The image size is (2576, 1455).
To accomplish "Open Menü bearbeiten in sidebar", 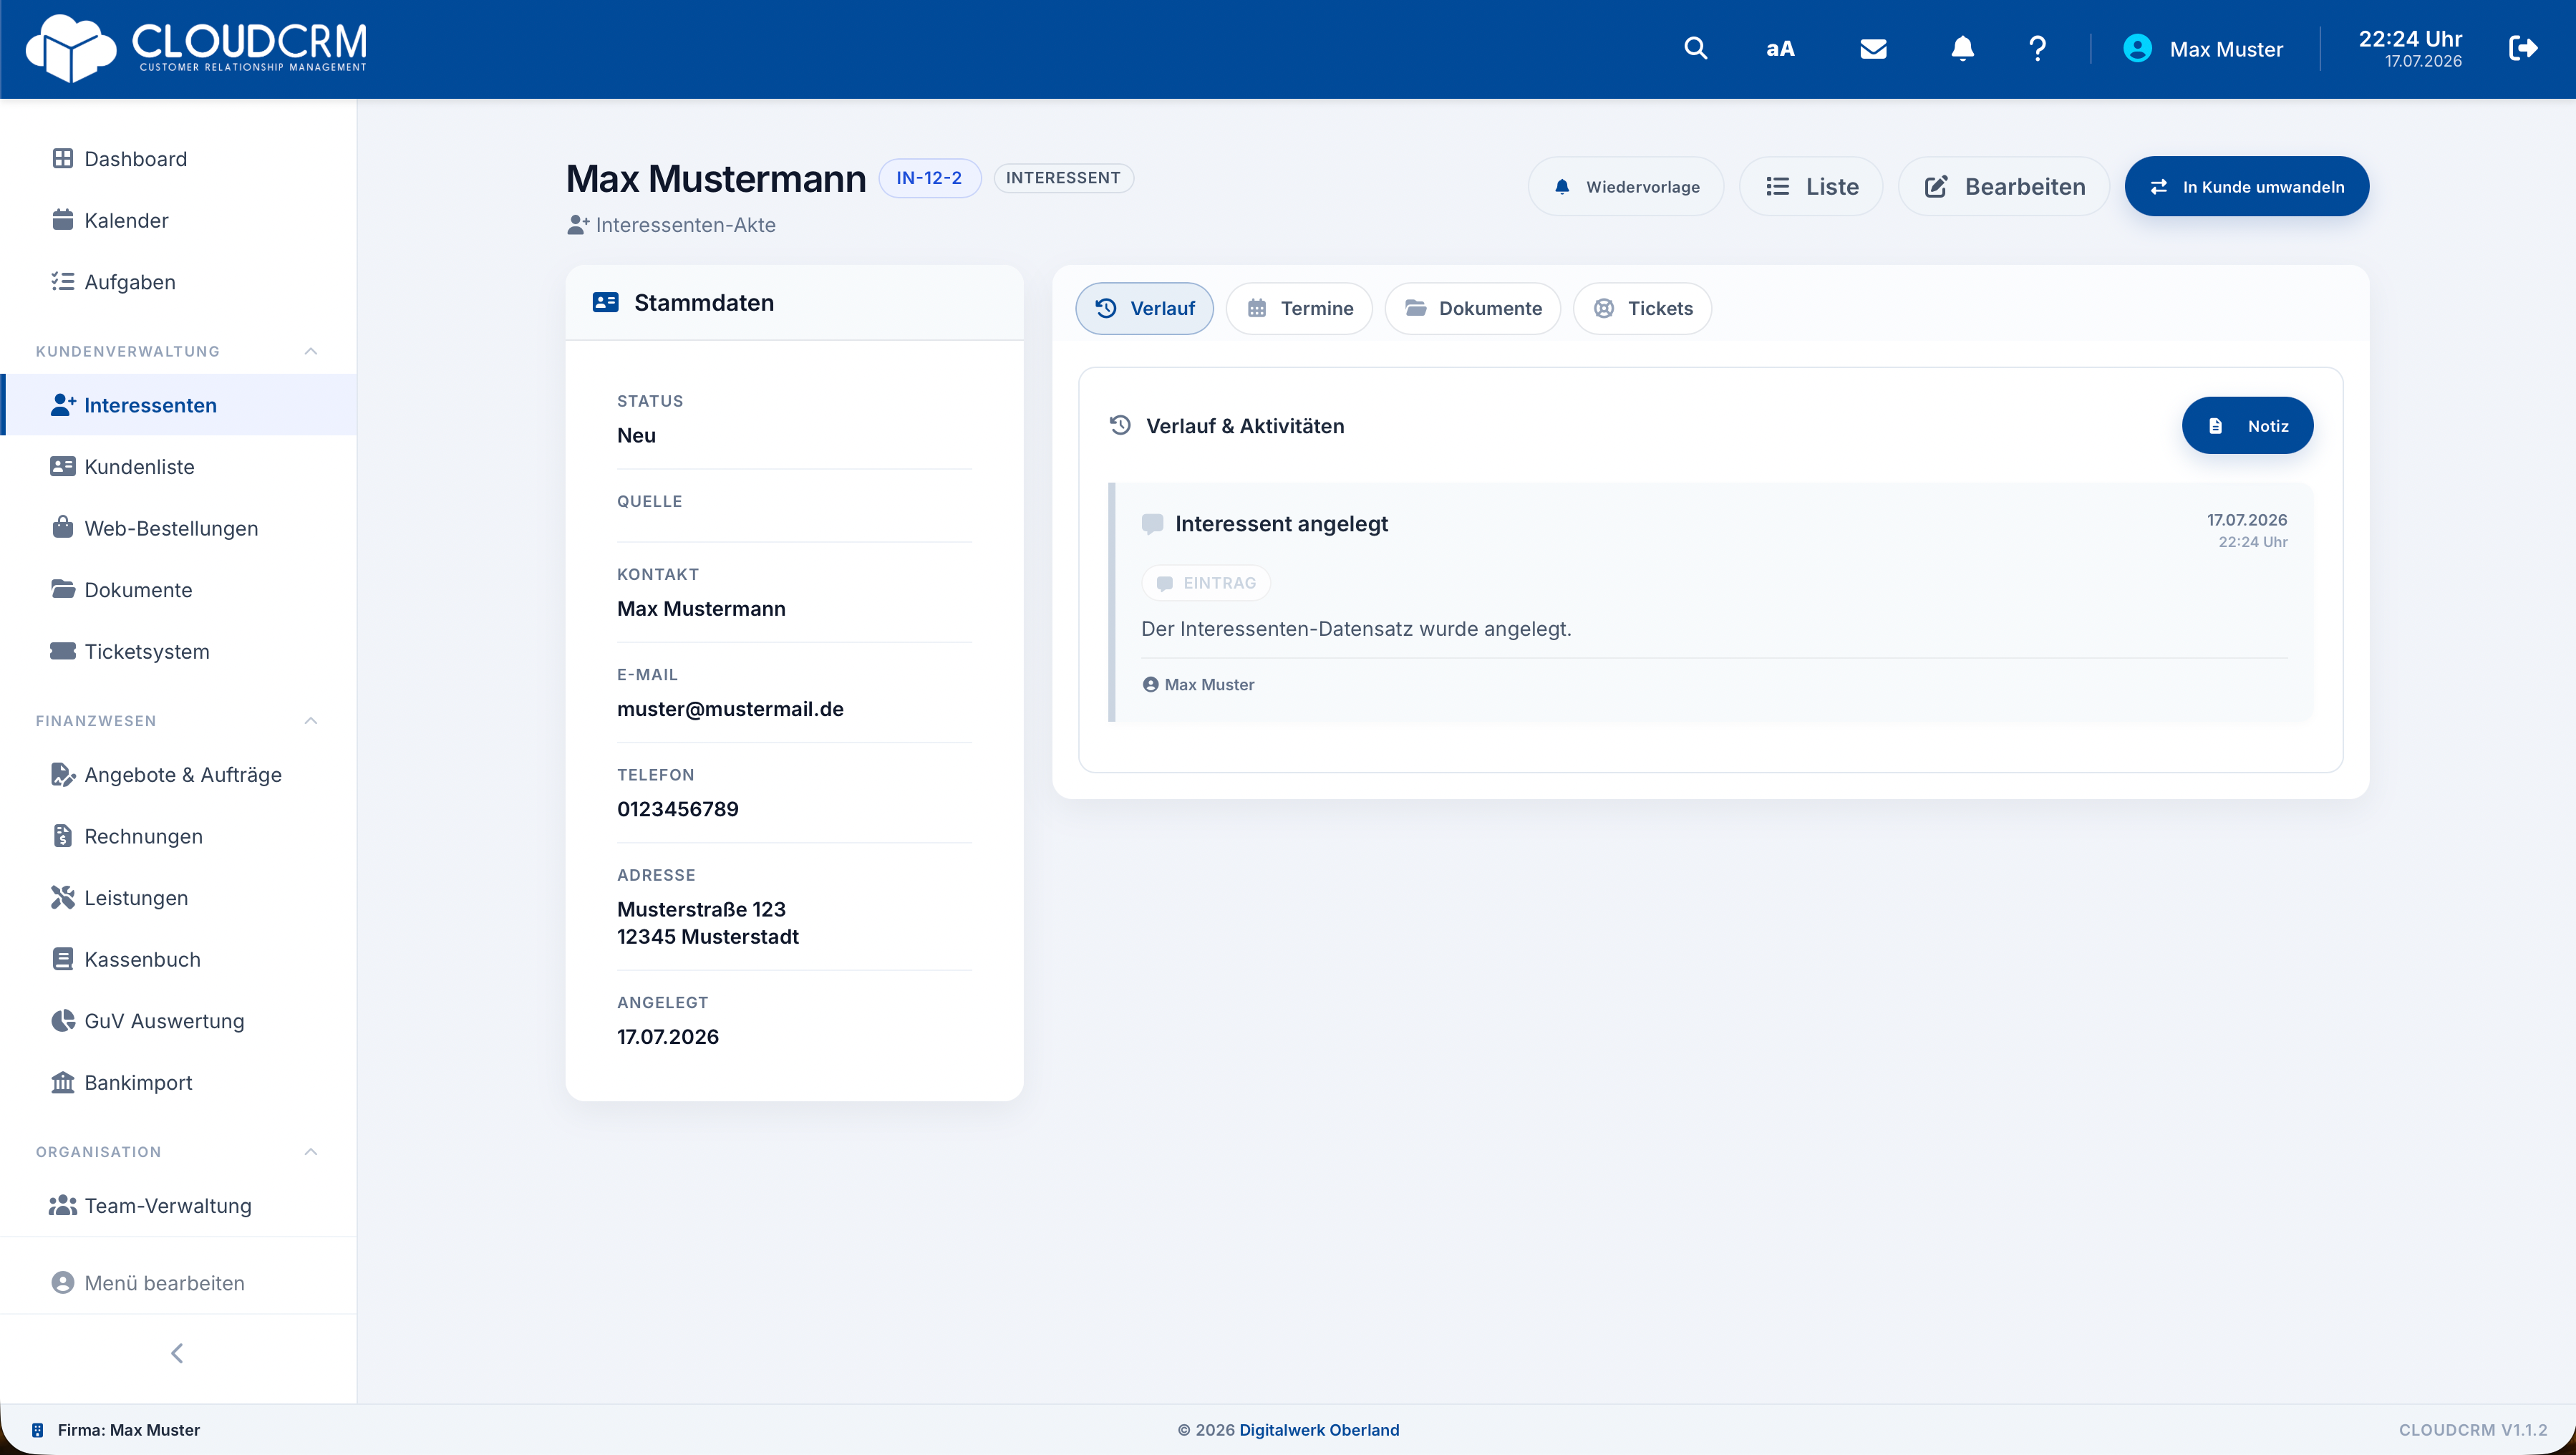I will pos(148,1282).
